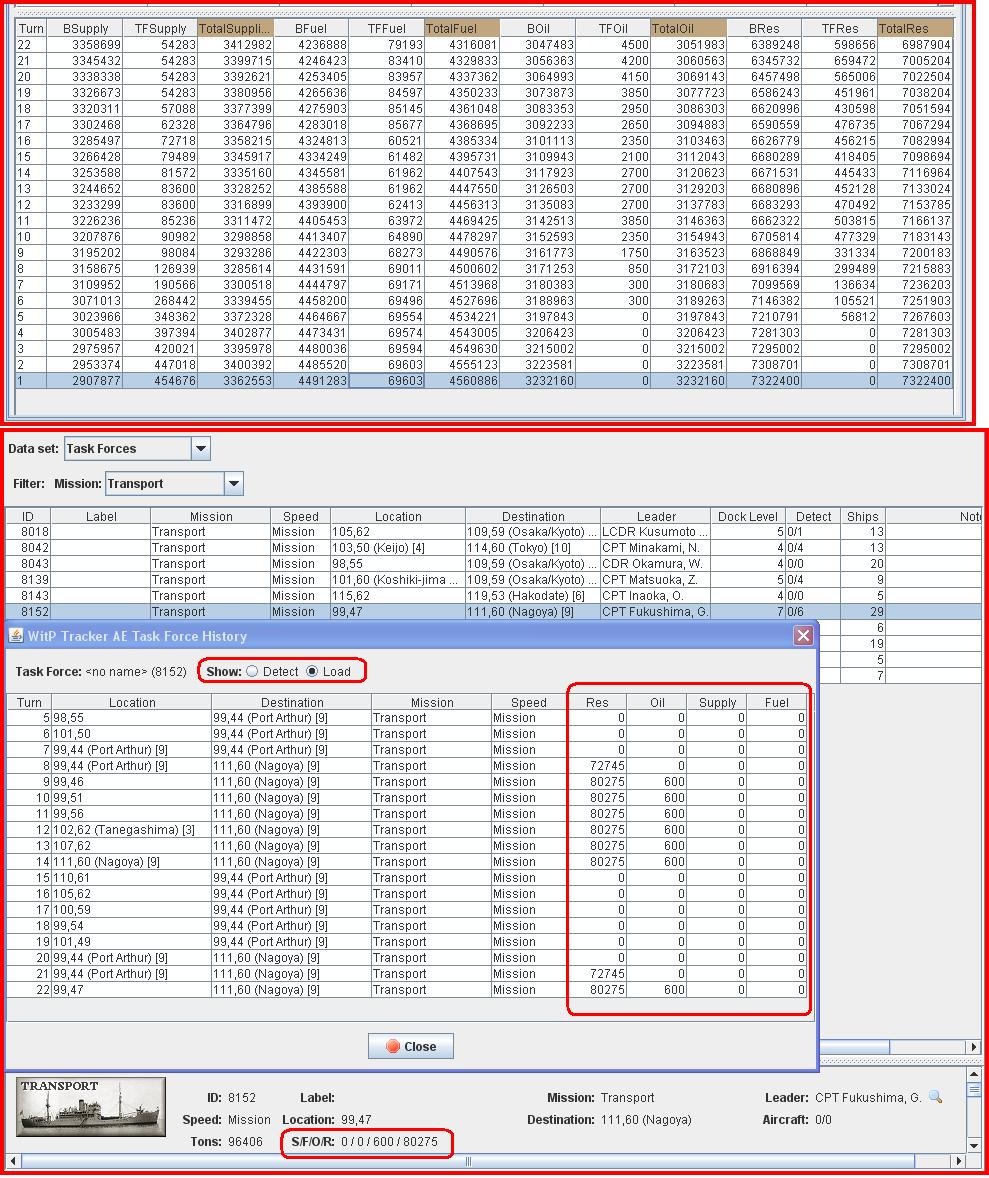
Task: Click the task force Detect column header
Action: (x=813, y=516)
